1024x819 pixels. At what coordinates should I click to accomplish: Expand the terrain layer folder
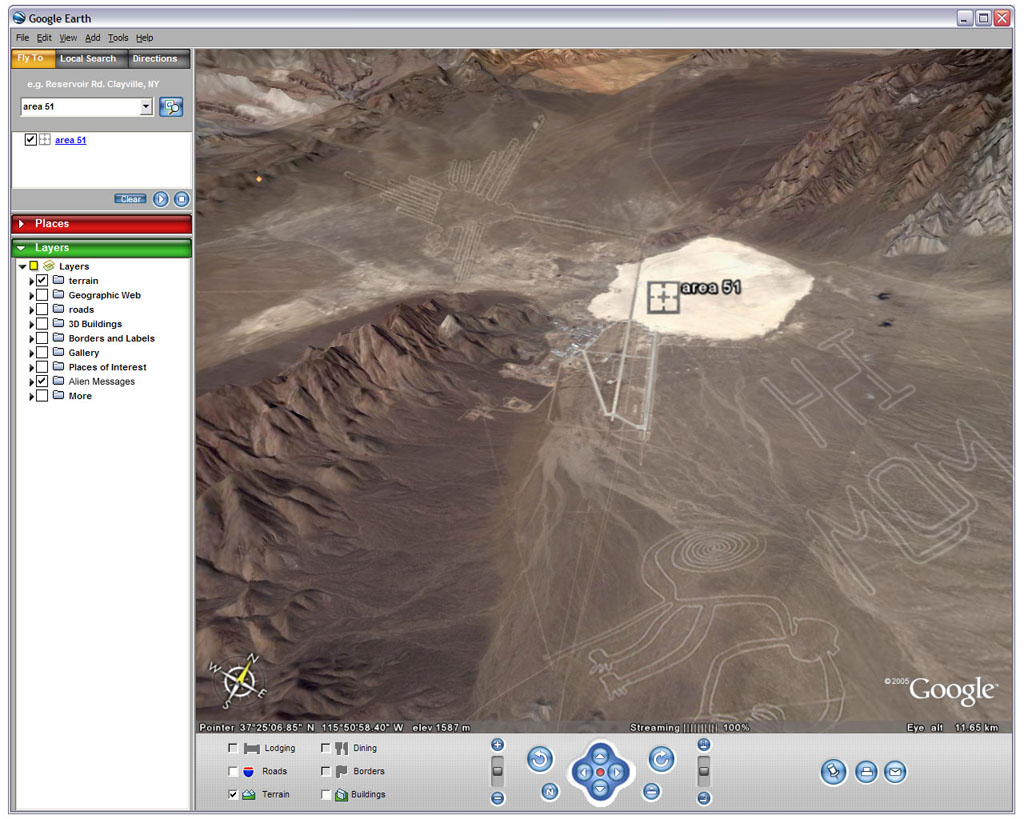[31, 281]
